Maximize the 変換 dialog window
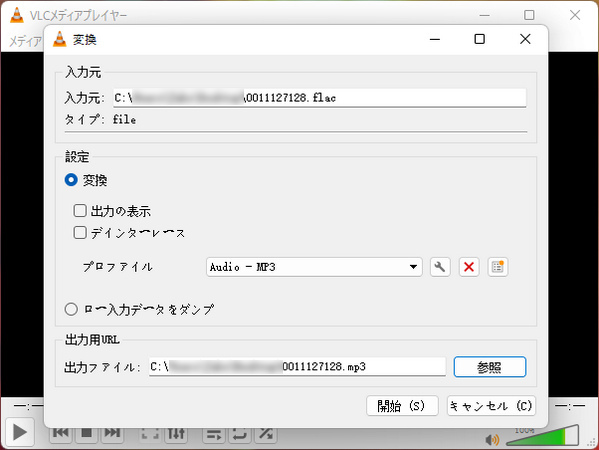The width and height of the screenshot is (599, 450). tap(479, 39)
